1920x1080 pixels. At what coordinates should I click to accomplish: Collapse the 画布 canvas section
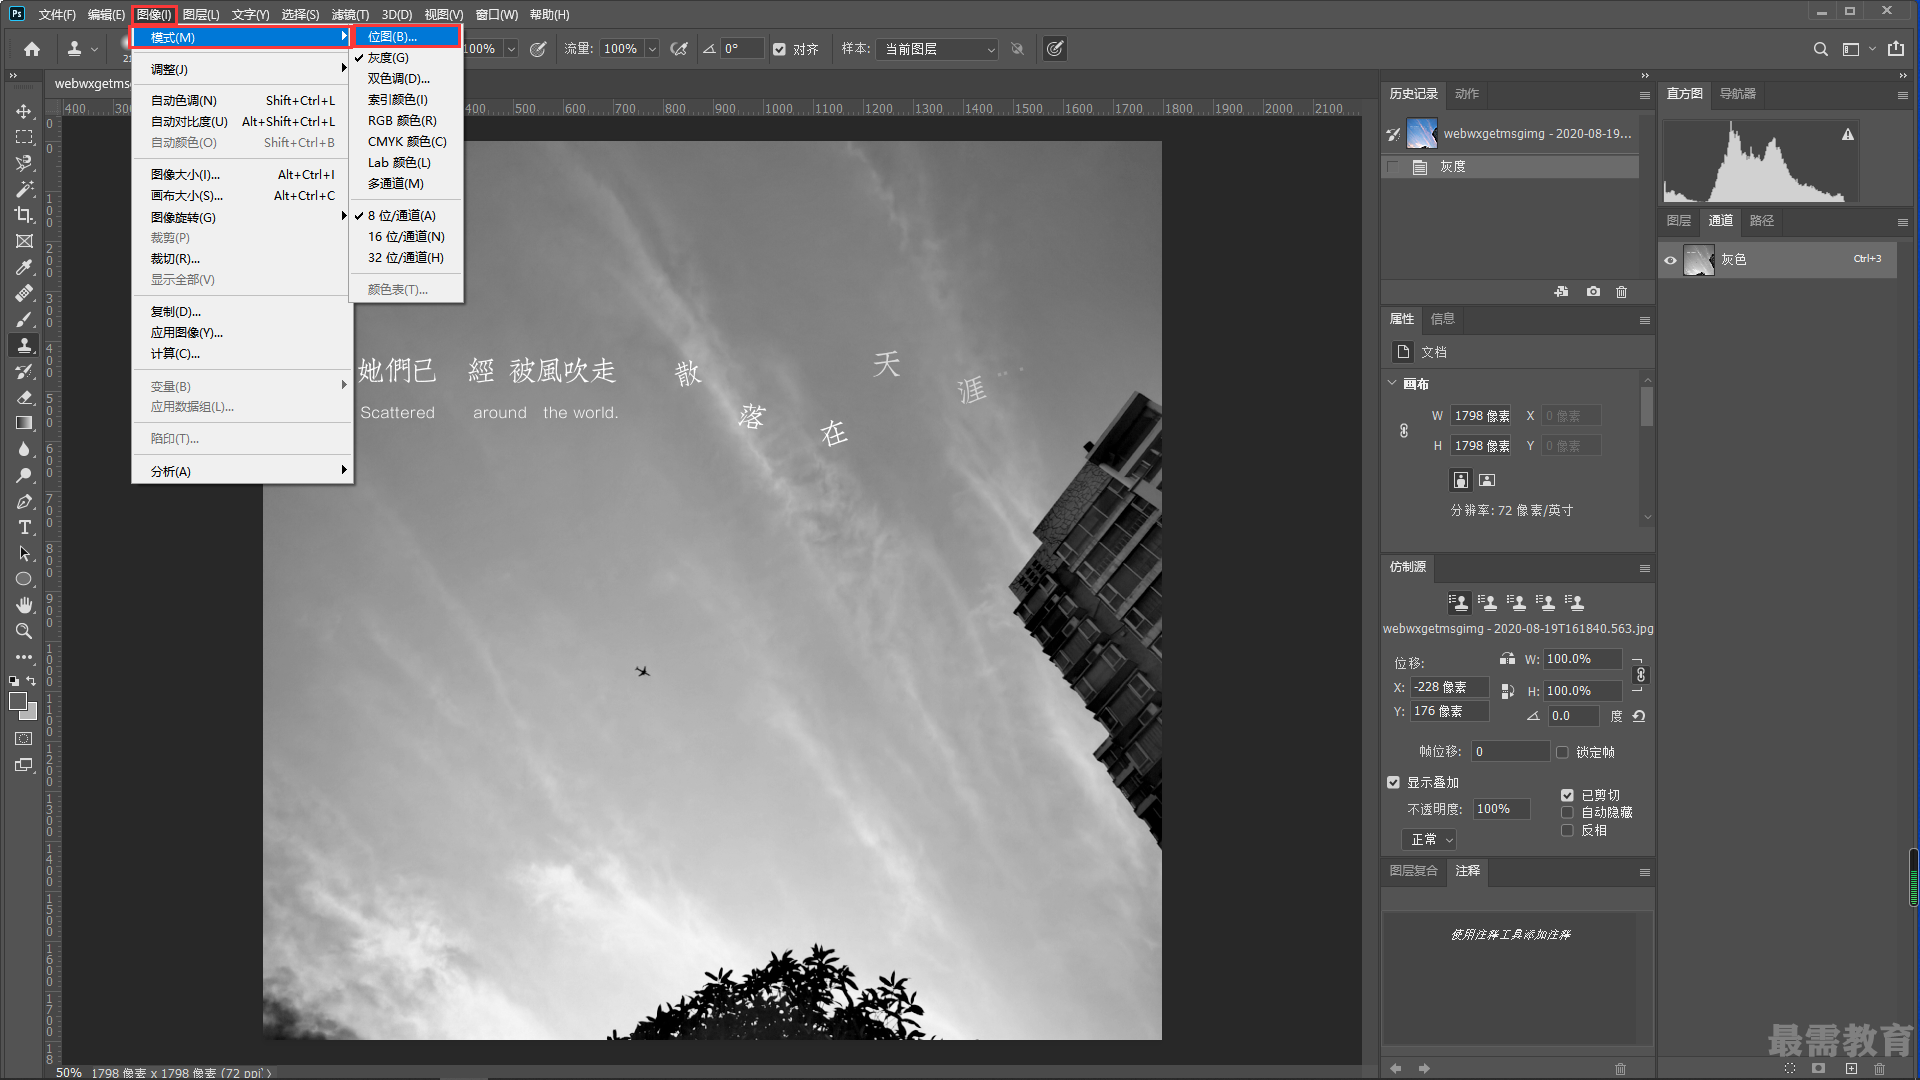coord(1392,383)
